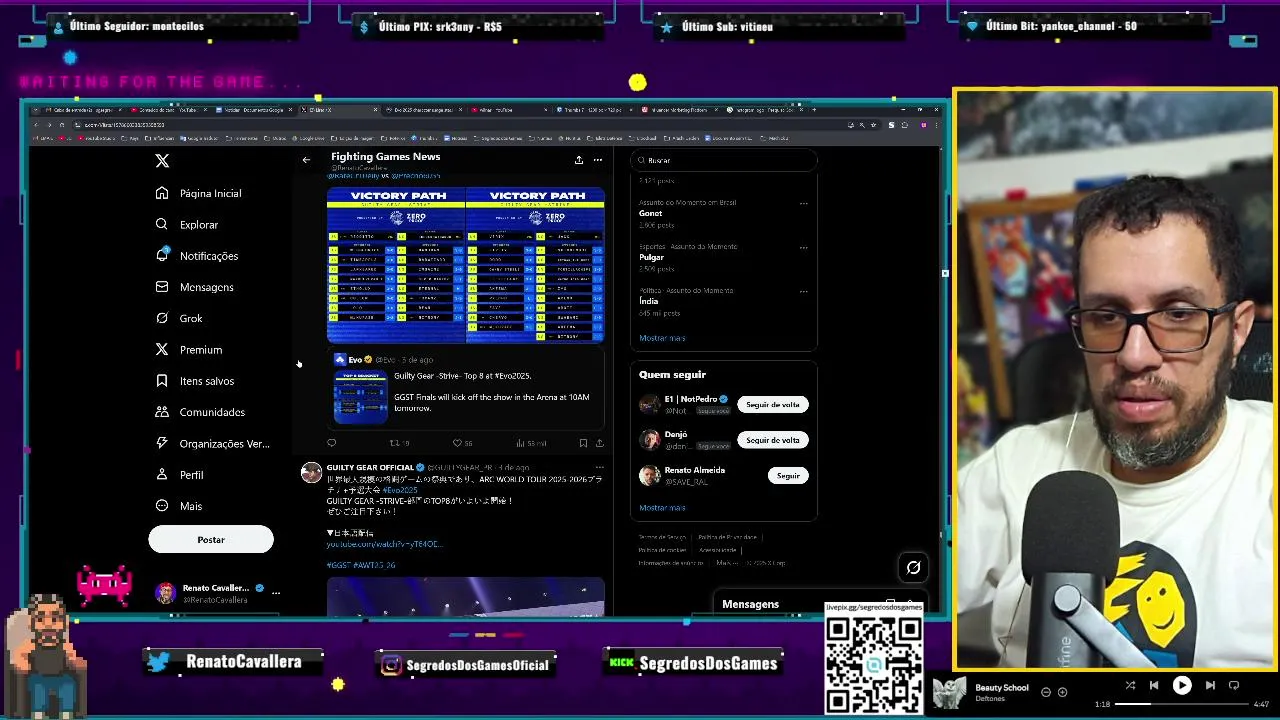Screen dimensions: 1280x720
Task: Click Mostrar mais under trends
Action: click(662, 338)
